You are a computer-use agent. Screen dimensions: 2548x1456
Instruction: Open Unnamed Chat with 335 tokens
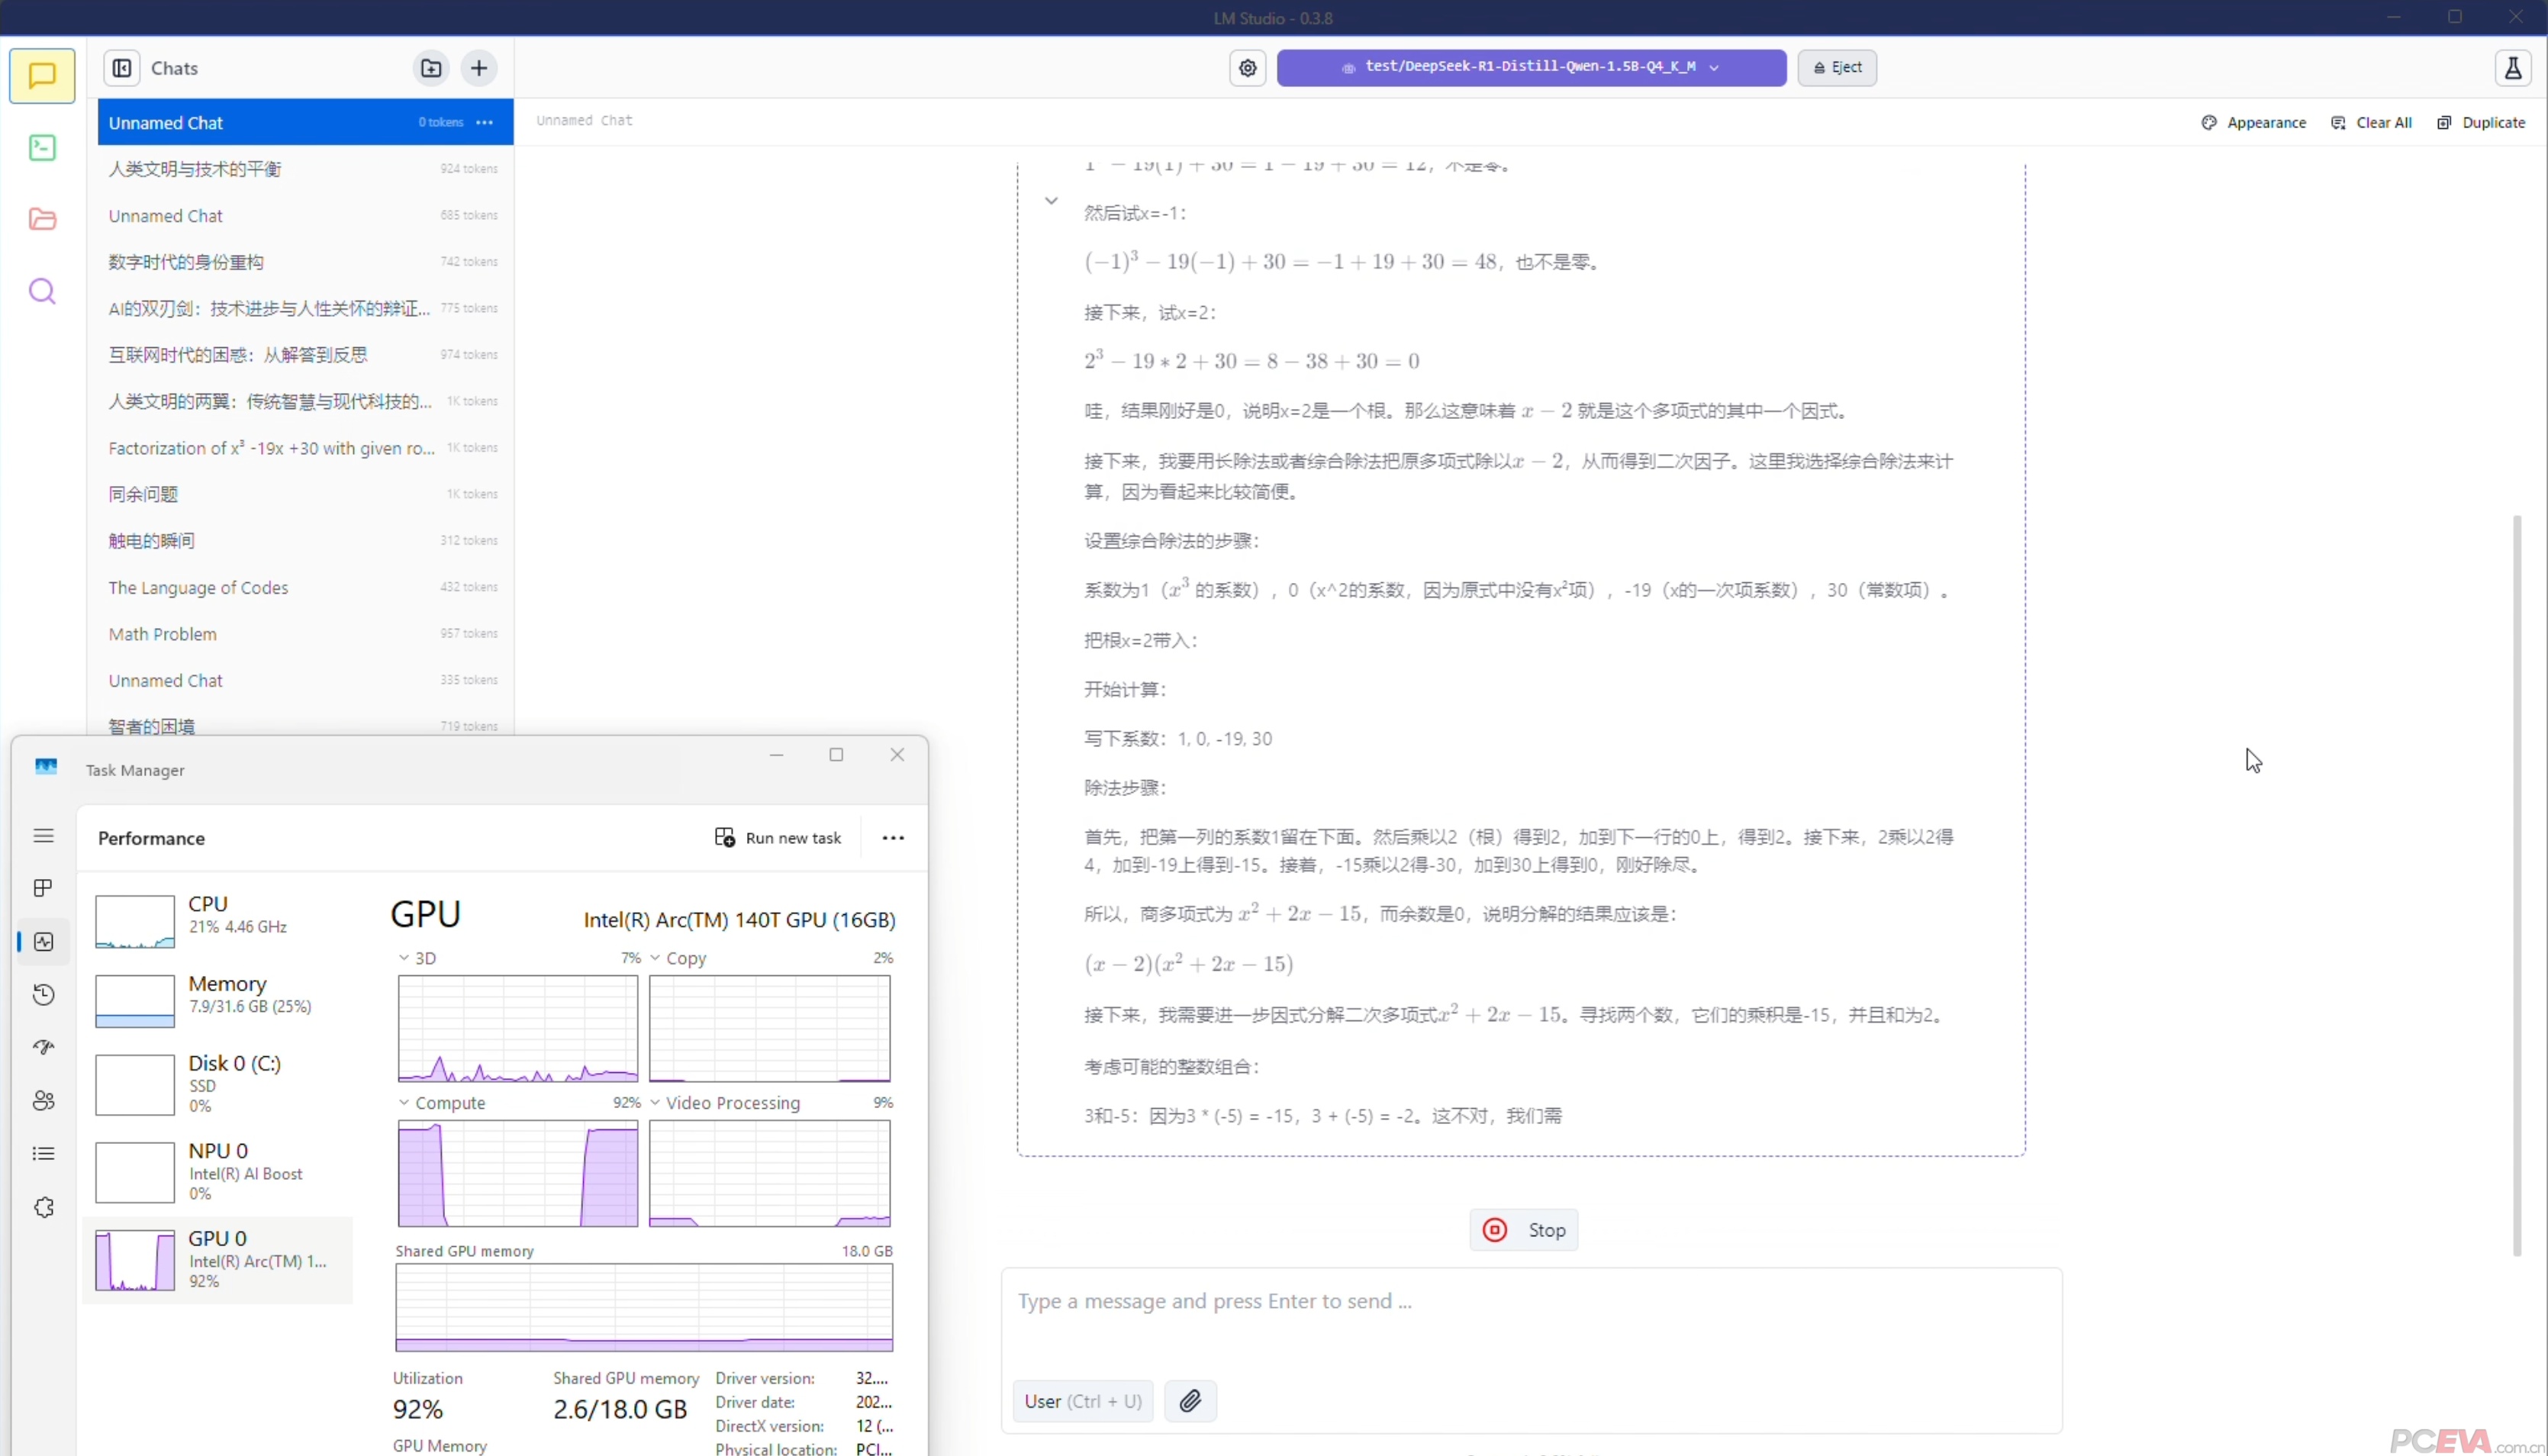click(305, 681)
